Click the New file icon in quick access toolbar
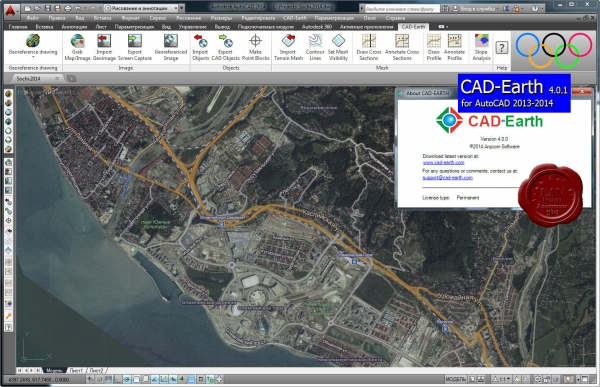Viewport: 600px width, 387px height. pyautogui.click(x=27, y=8)
